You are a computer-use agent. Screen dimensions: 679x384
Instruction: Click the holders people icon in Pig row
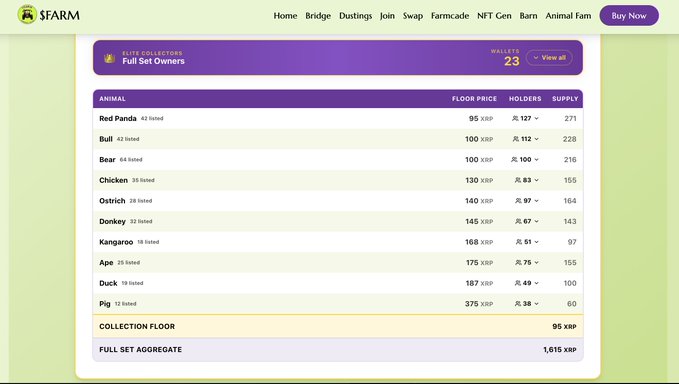[518, 303]
